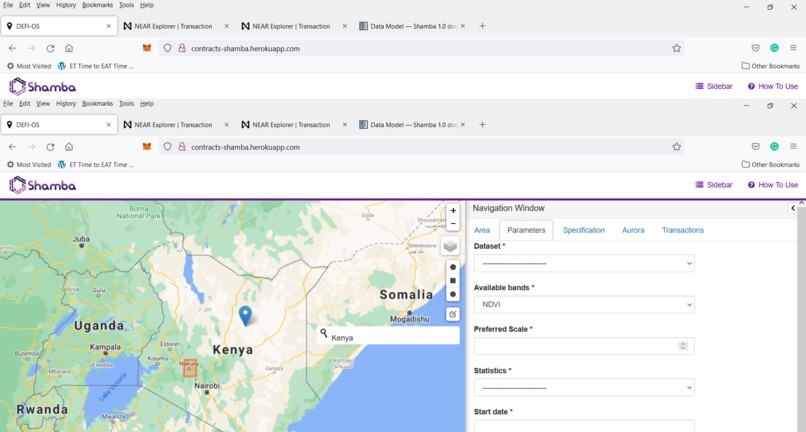806x432 pixels.
Task: Click the orange square drawn near Nakuru
Action: [x=190, y=368]
